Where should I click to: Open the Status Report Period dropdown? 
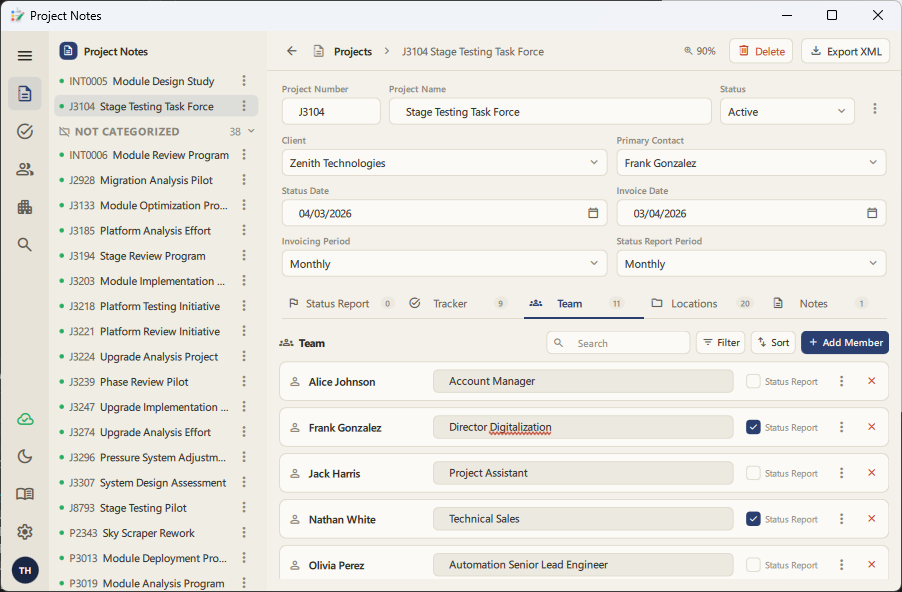click(751, 263)
